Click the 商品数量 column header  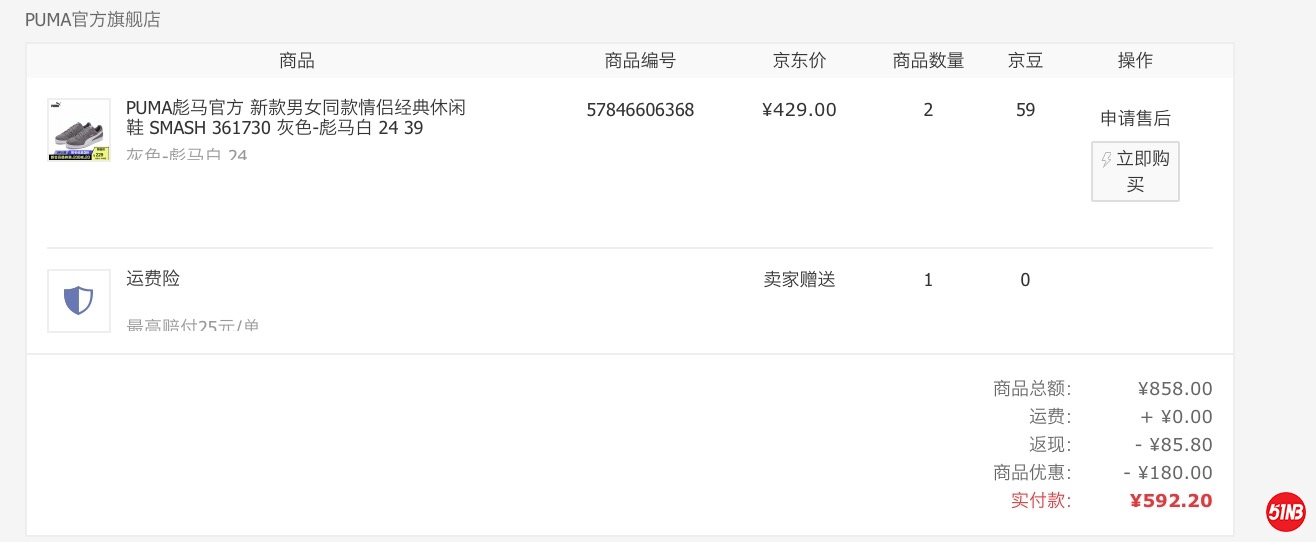coord(928,61)
